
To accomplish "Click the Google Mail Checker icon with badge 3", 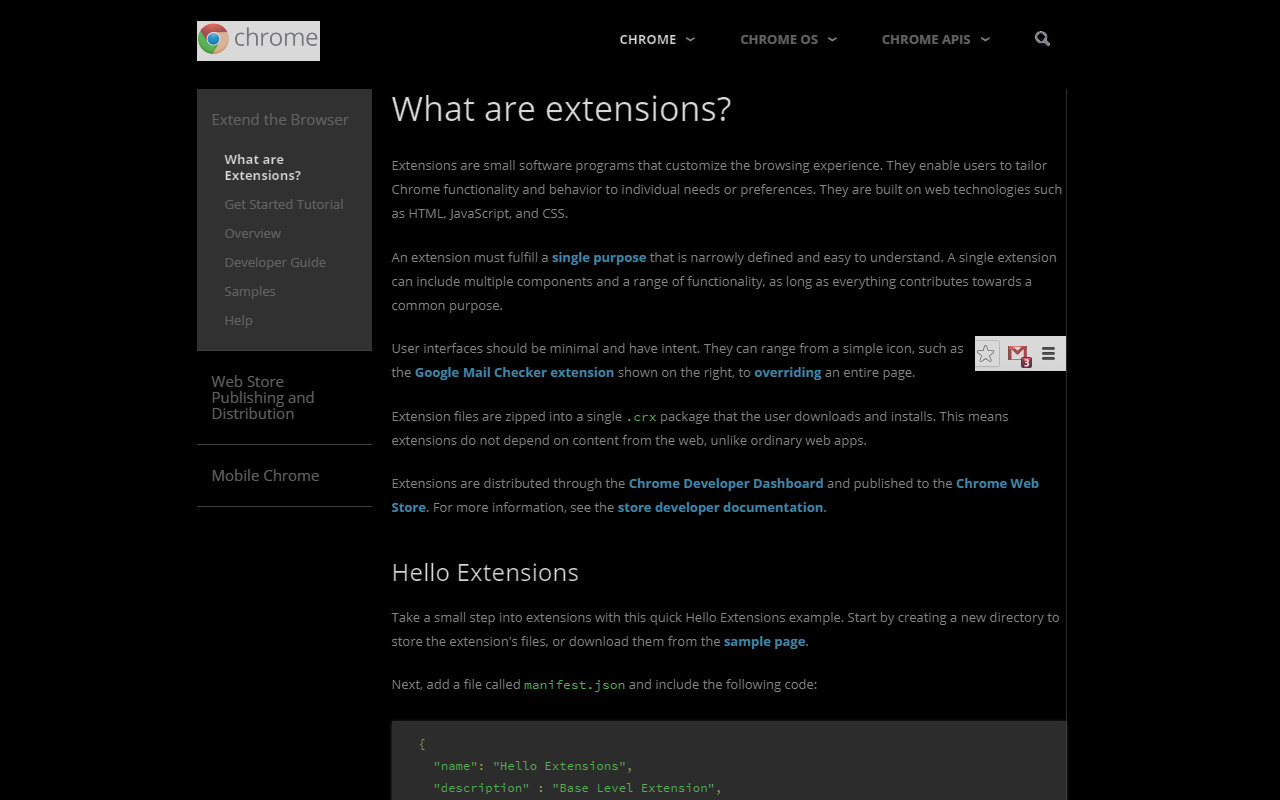I will coord(1018,353).
